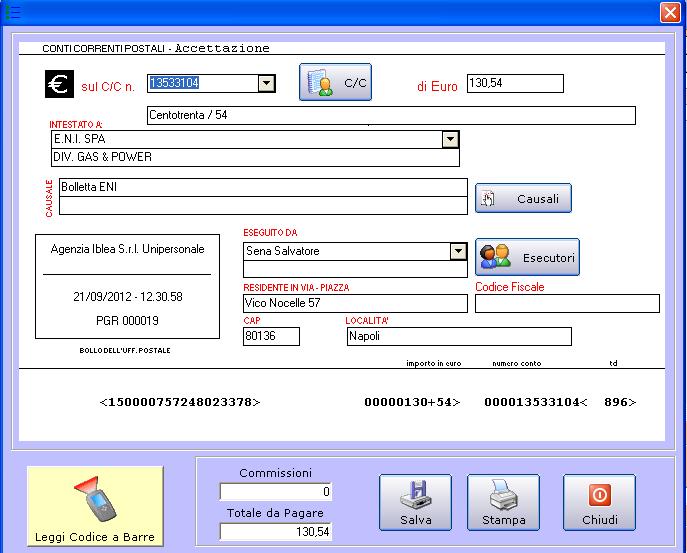Save the payment with Salva

tap(415, 503)
